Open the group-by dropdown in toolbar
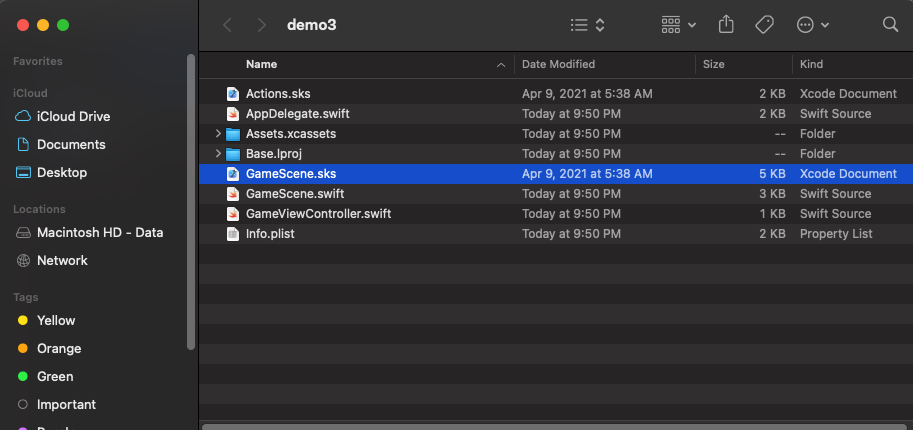The height and width of the screenshot is (430, 913). [679, 25]
